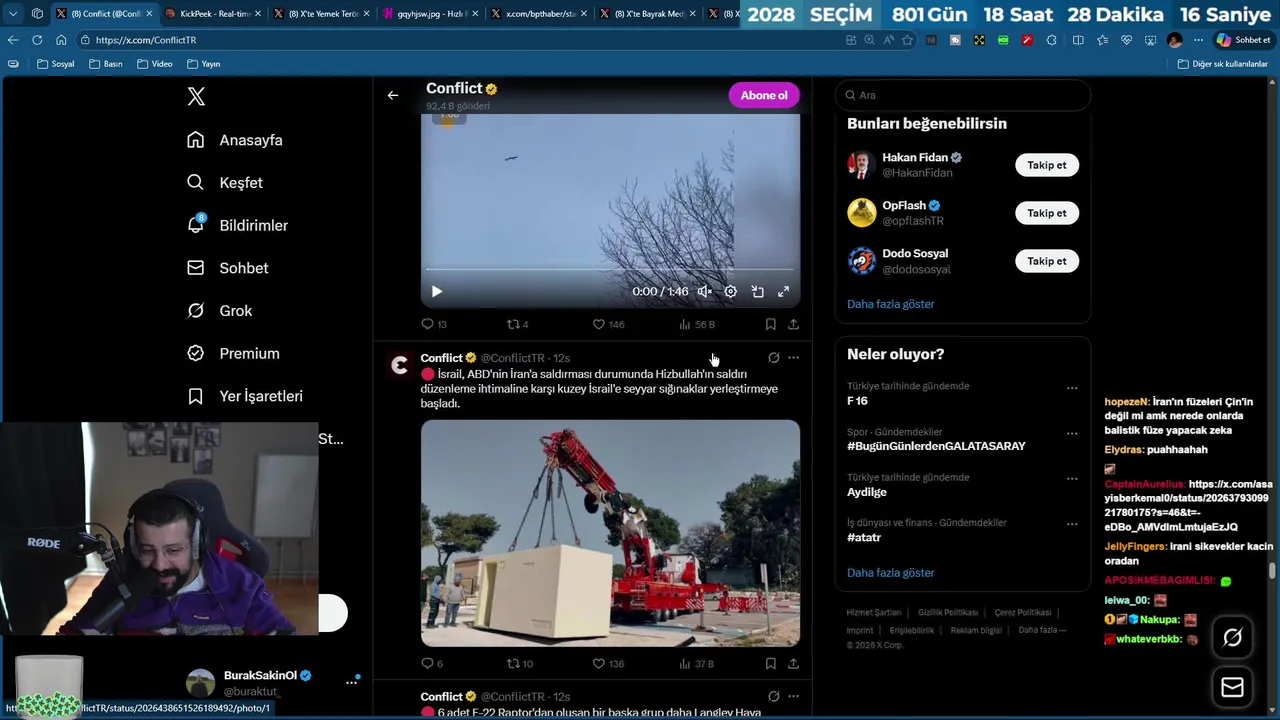Bookmark the video post
Screen dimensions: 1280x720
(x=770, y=324)
